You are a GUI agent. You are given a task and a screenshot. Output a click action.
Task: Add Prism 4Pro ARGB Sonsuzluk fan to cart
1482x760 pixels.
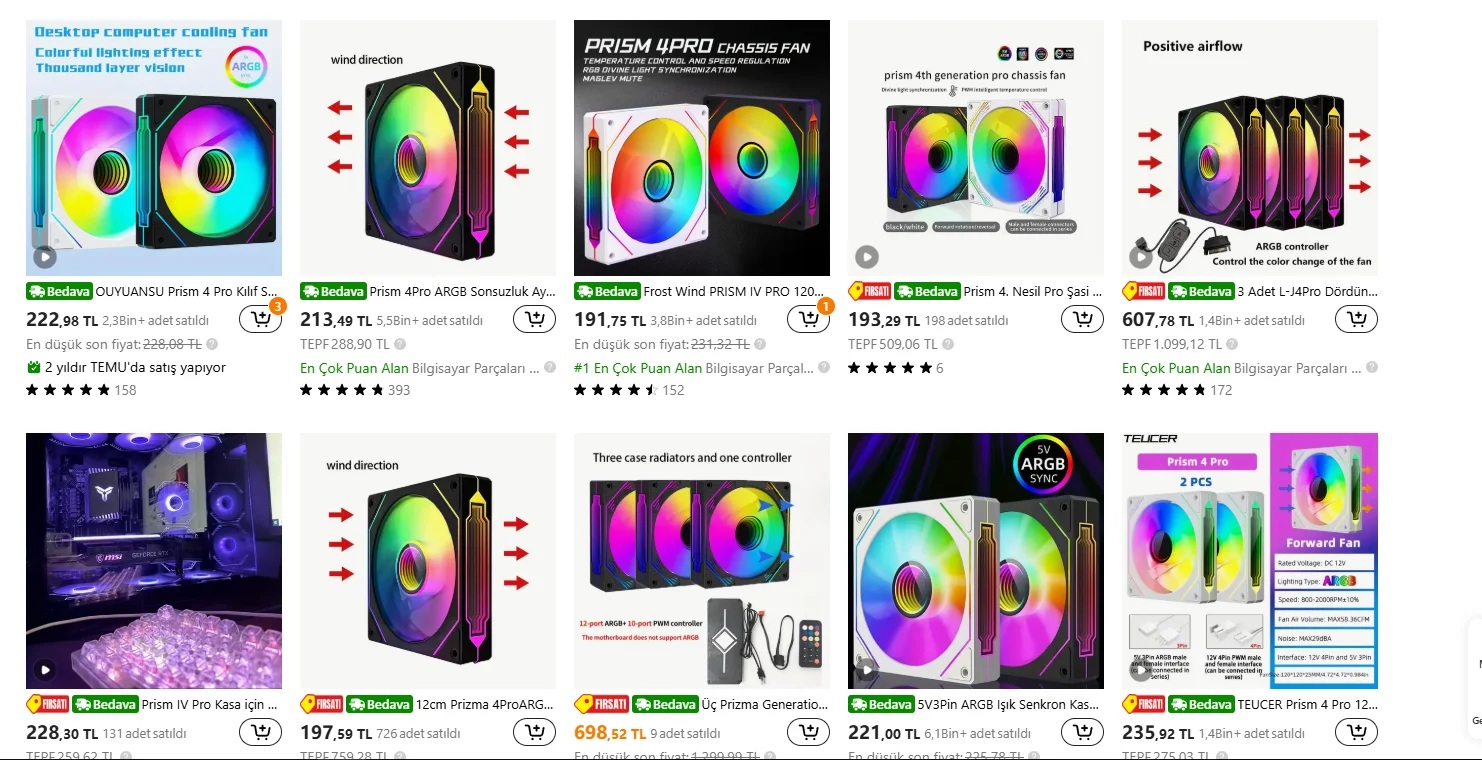pyautogui.click(x=534, y=320)
